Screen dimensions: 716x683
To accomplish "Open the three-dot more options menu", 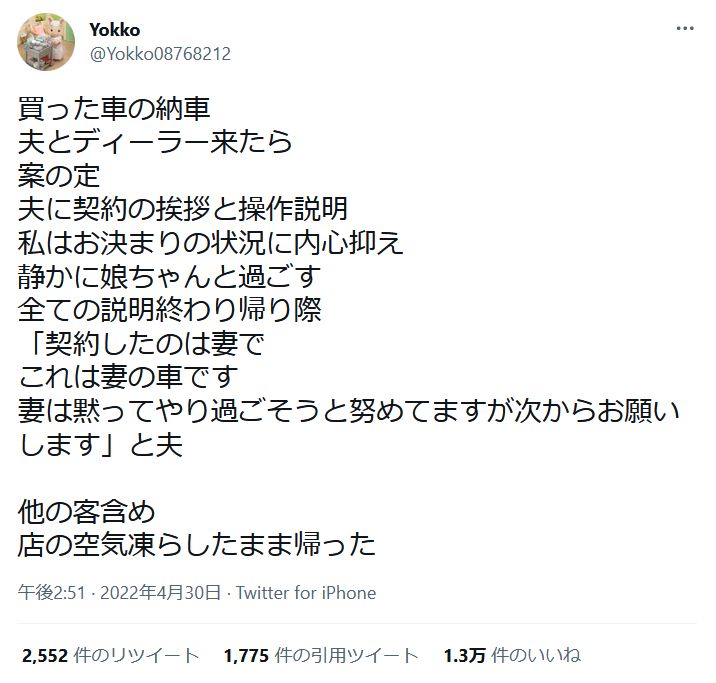I will [x=685, y=29].
